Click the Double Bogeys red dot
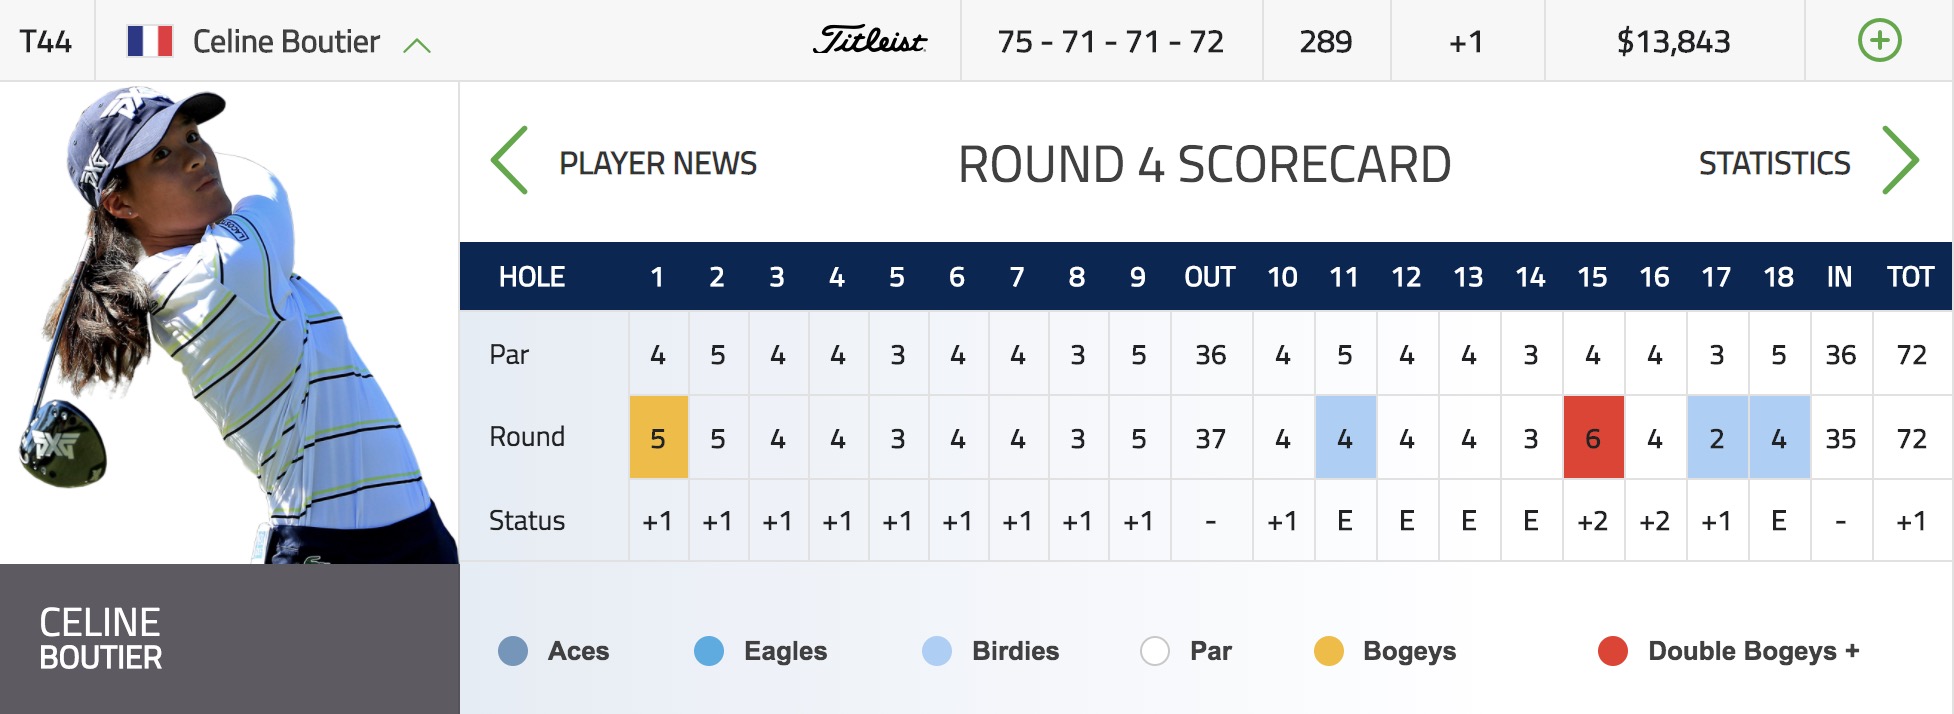The width and height of the screenshot is (1954, 714). (x=1613, y=651)
